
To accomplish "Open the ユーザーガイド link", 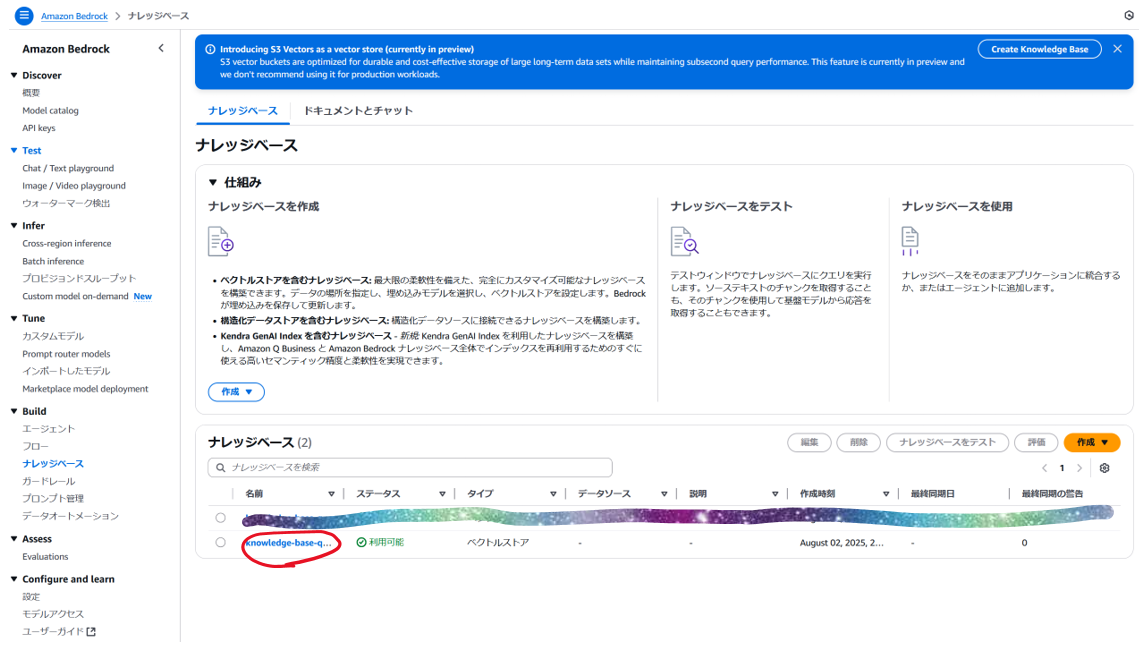I will click(53, 632).
